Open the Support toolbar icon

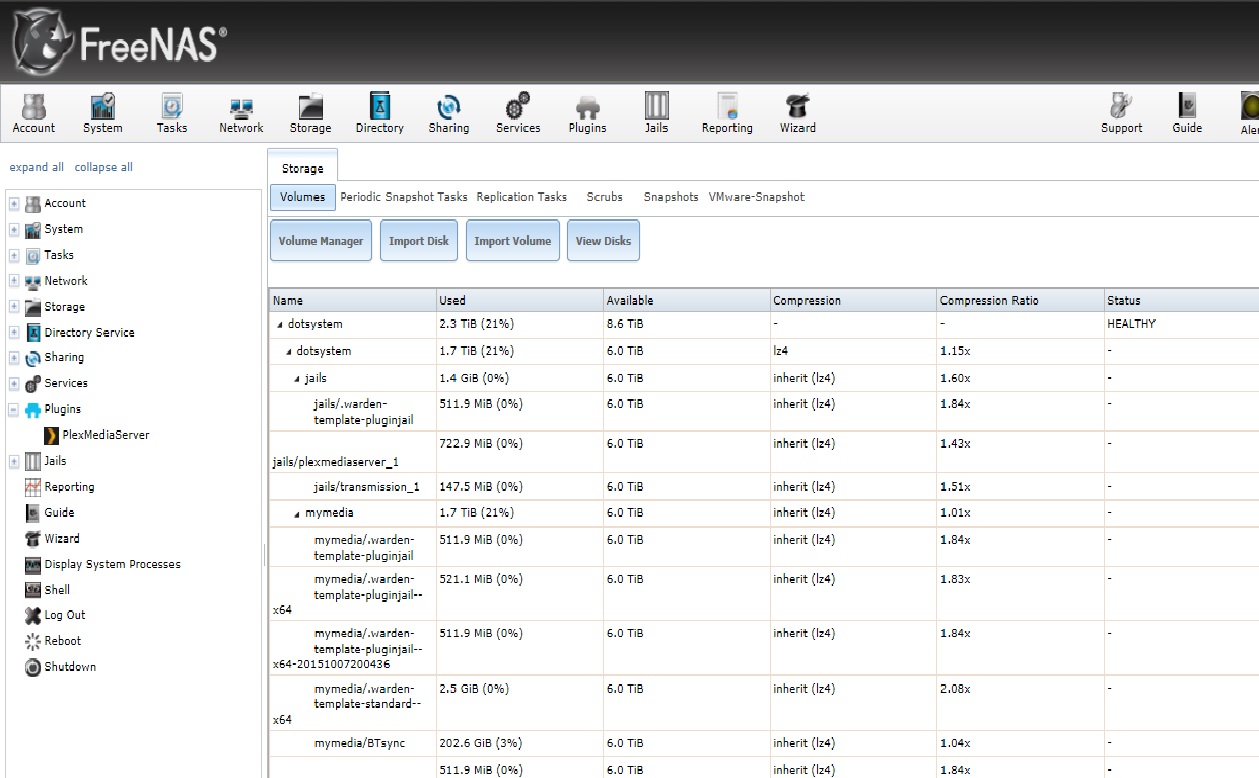point(1122,113)
